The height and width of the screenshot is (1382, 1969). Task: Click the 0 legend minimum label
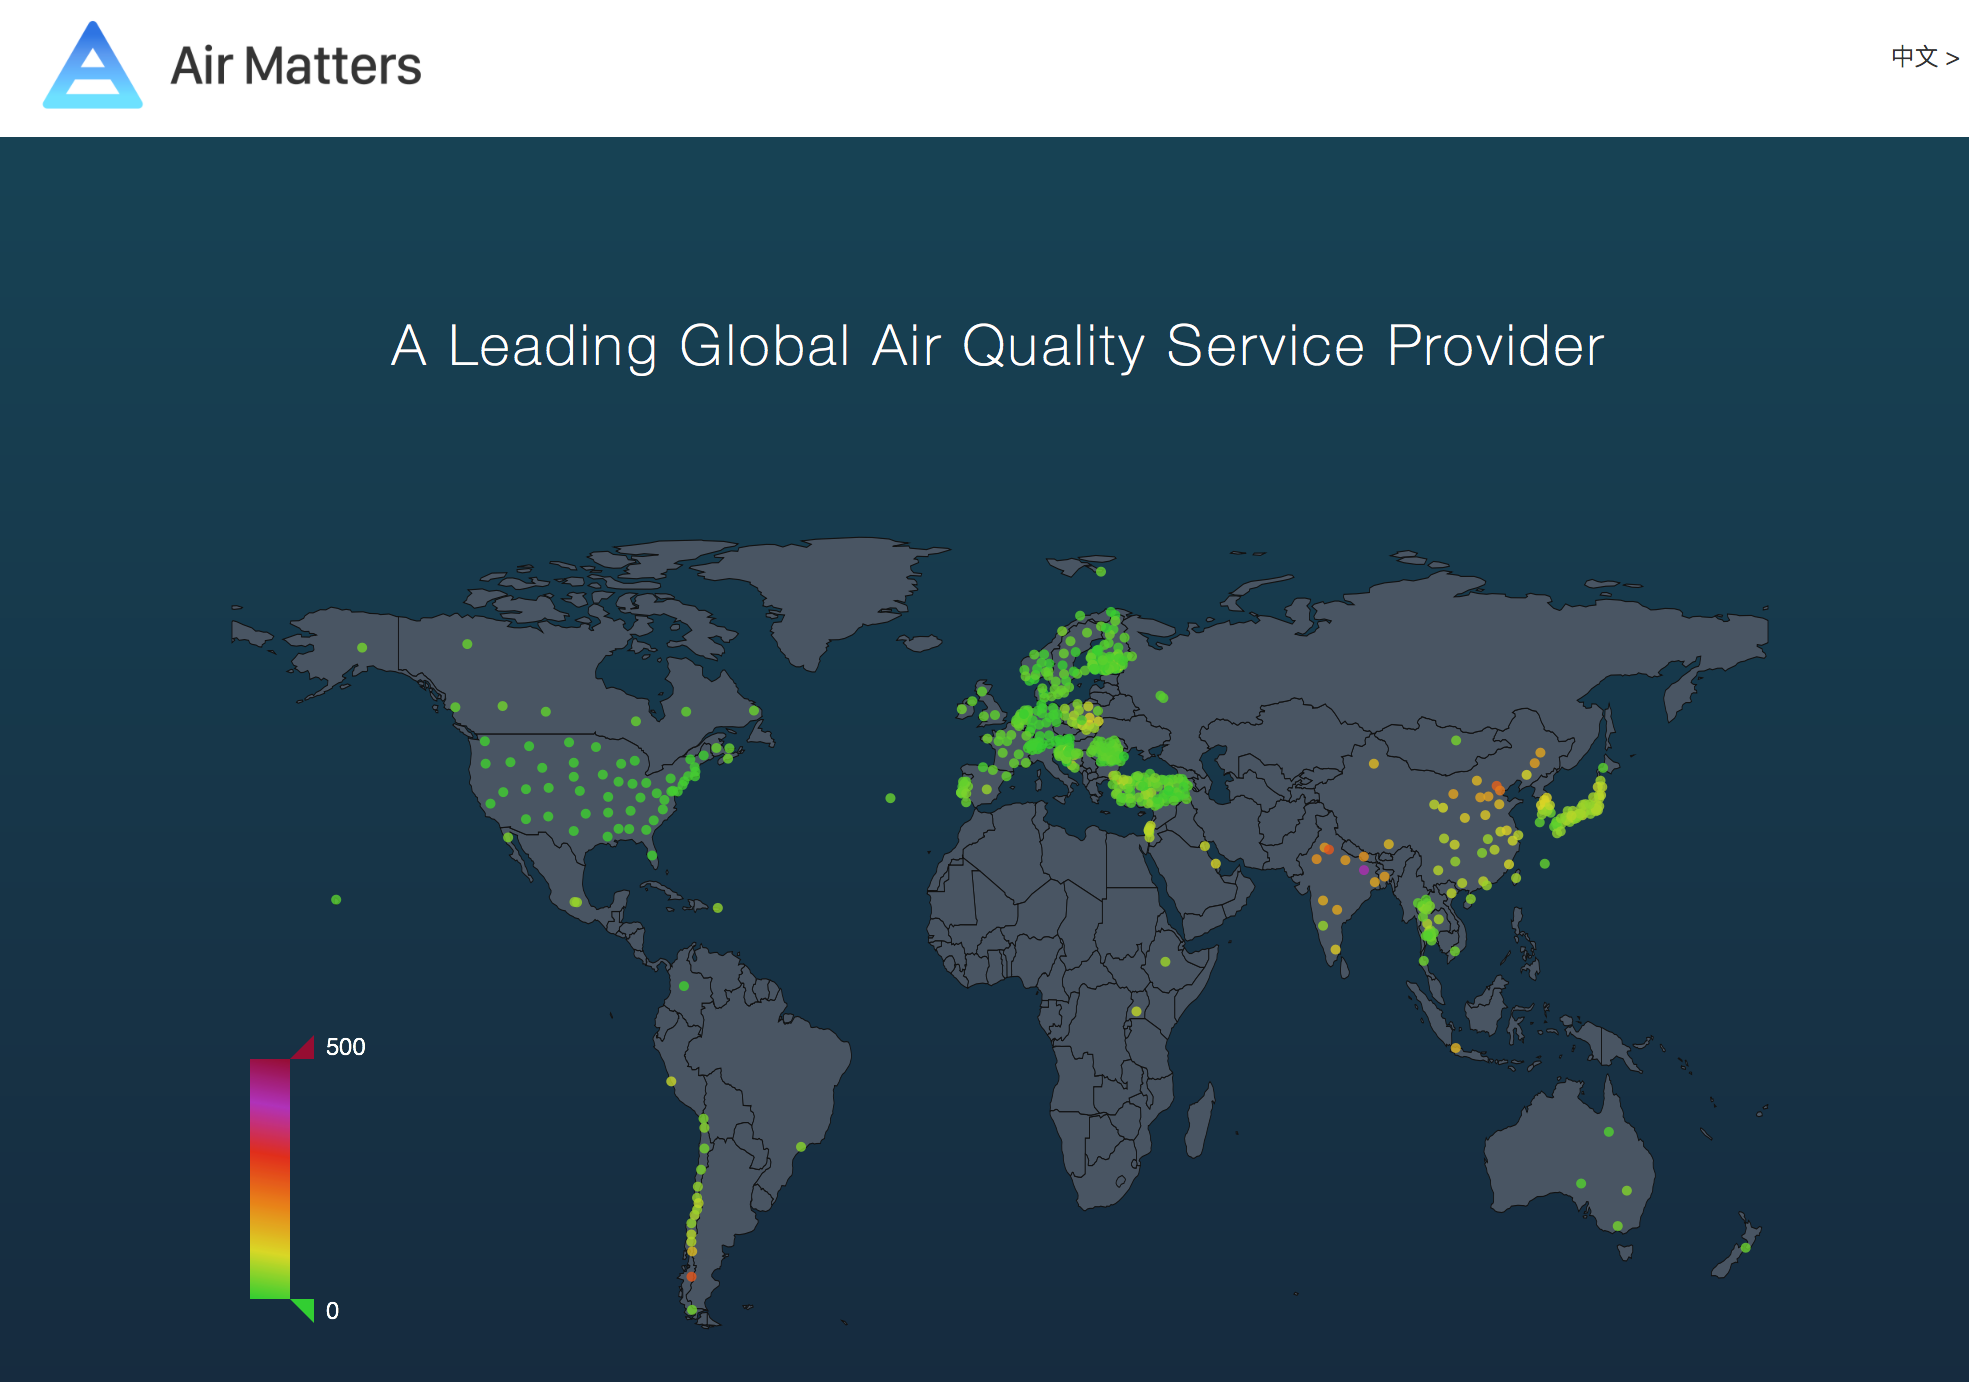coord(332,1311)
